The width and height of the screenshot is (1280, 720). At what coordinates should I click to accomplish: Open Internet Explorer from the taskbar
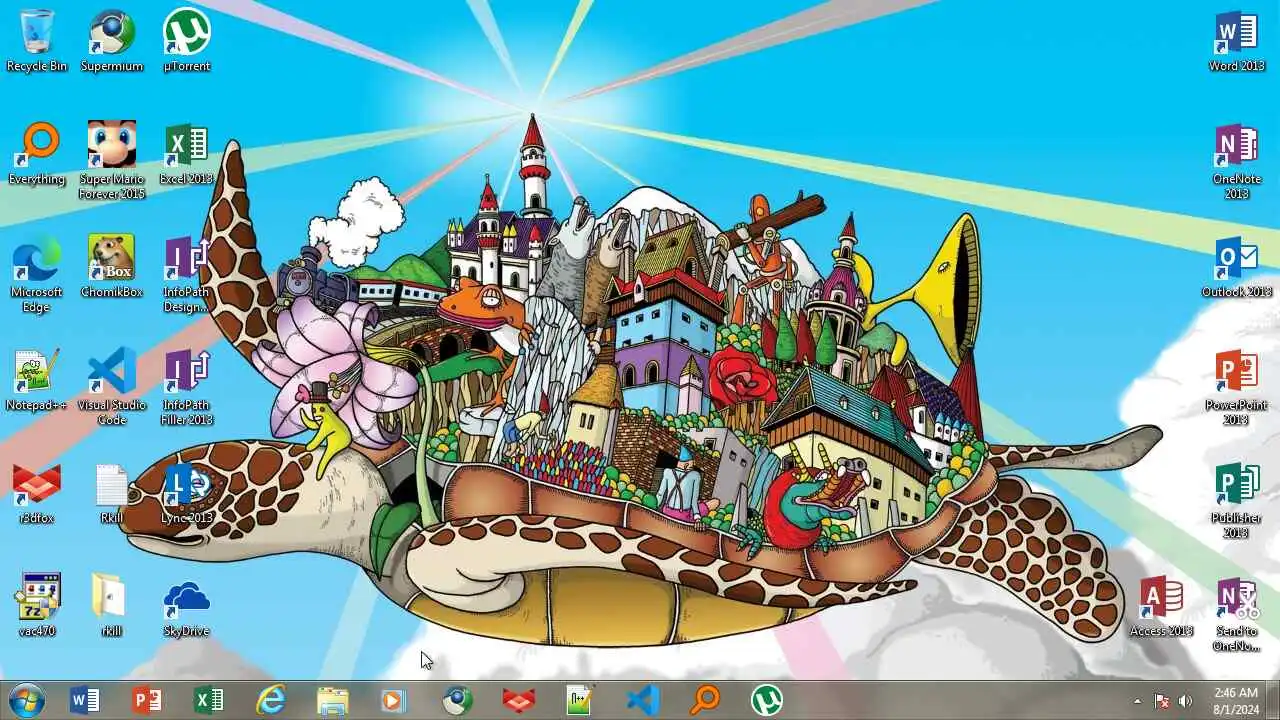(x=271, y=700)
